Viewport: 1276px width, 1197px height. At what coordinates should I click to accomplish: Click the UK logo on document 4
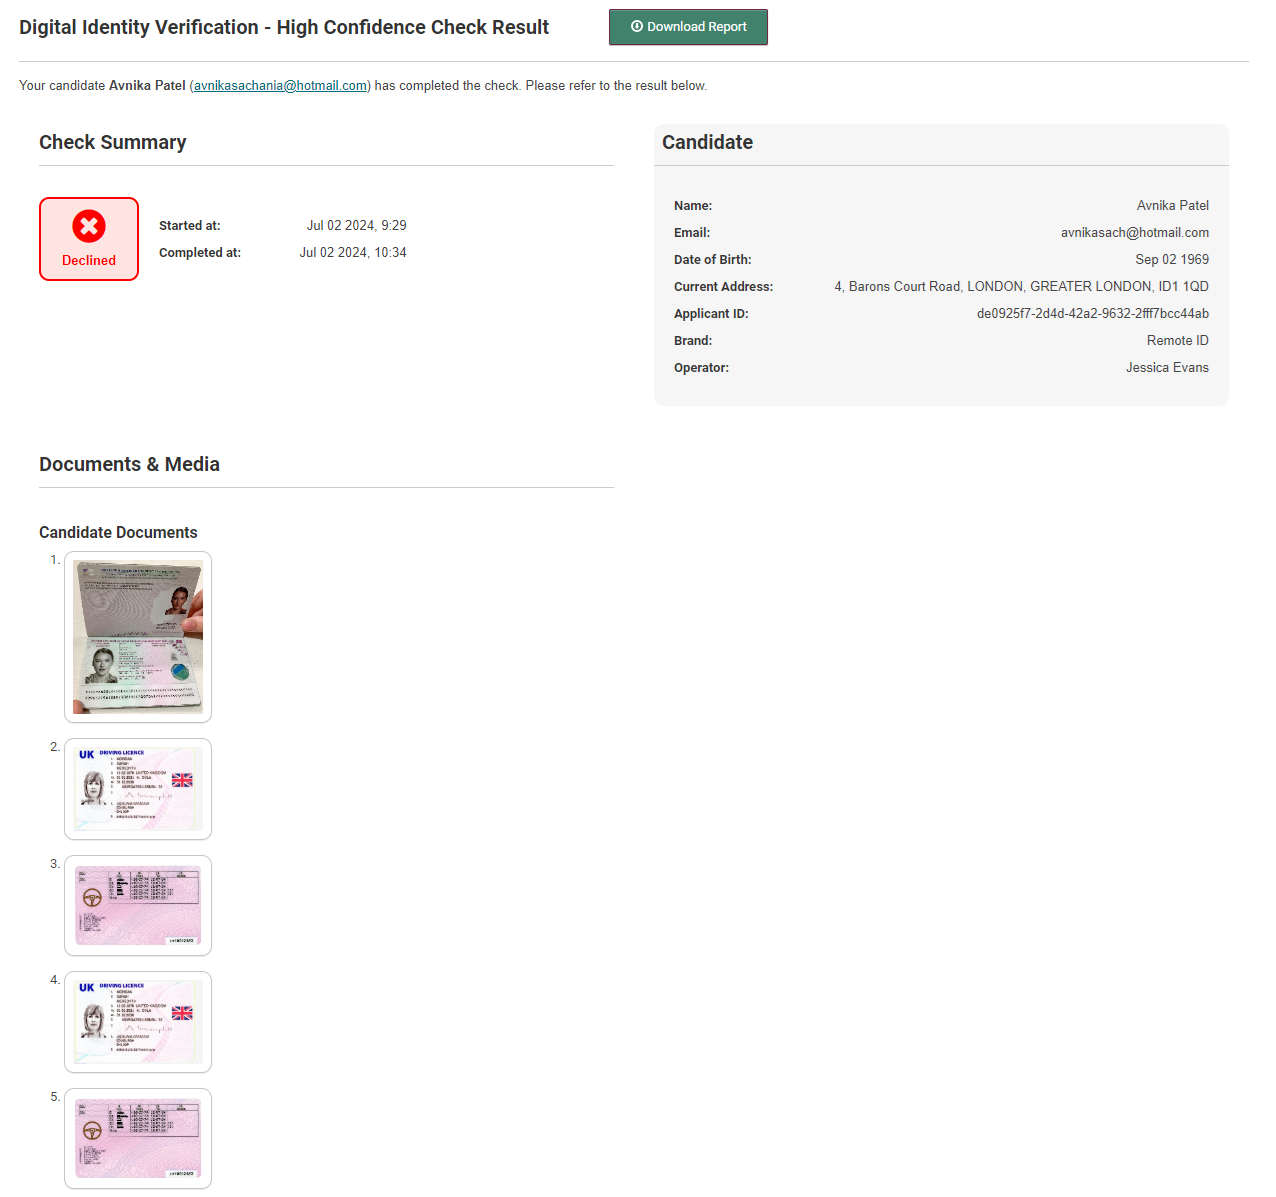[87, 987]
